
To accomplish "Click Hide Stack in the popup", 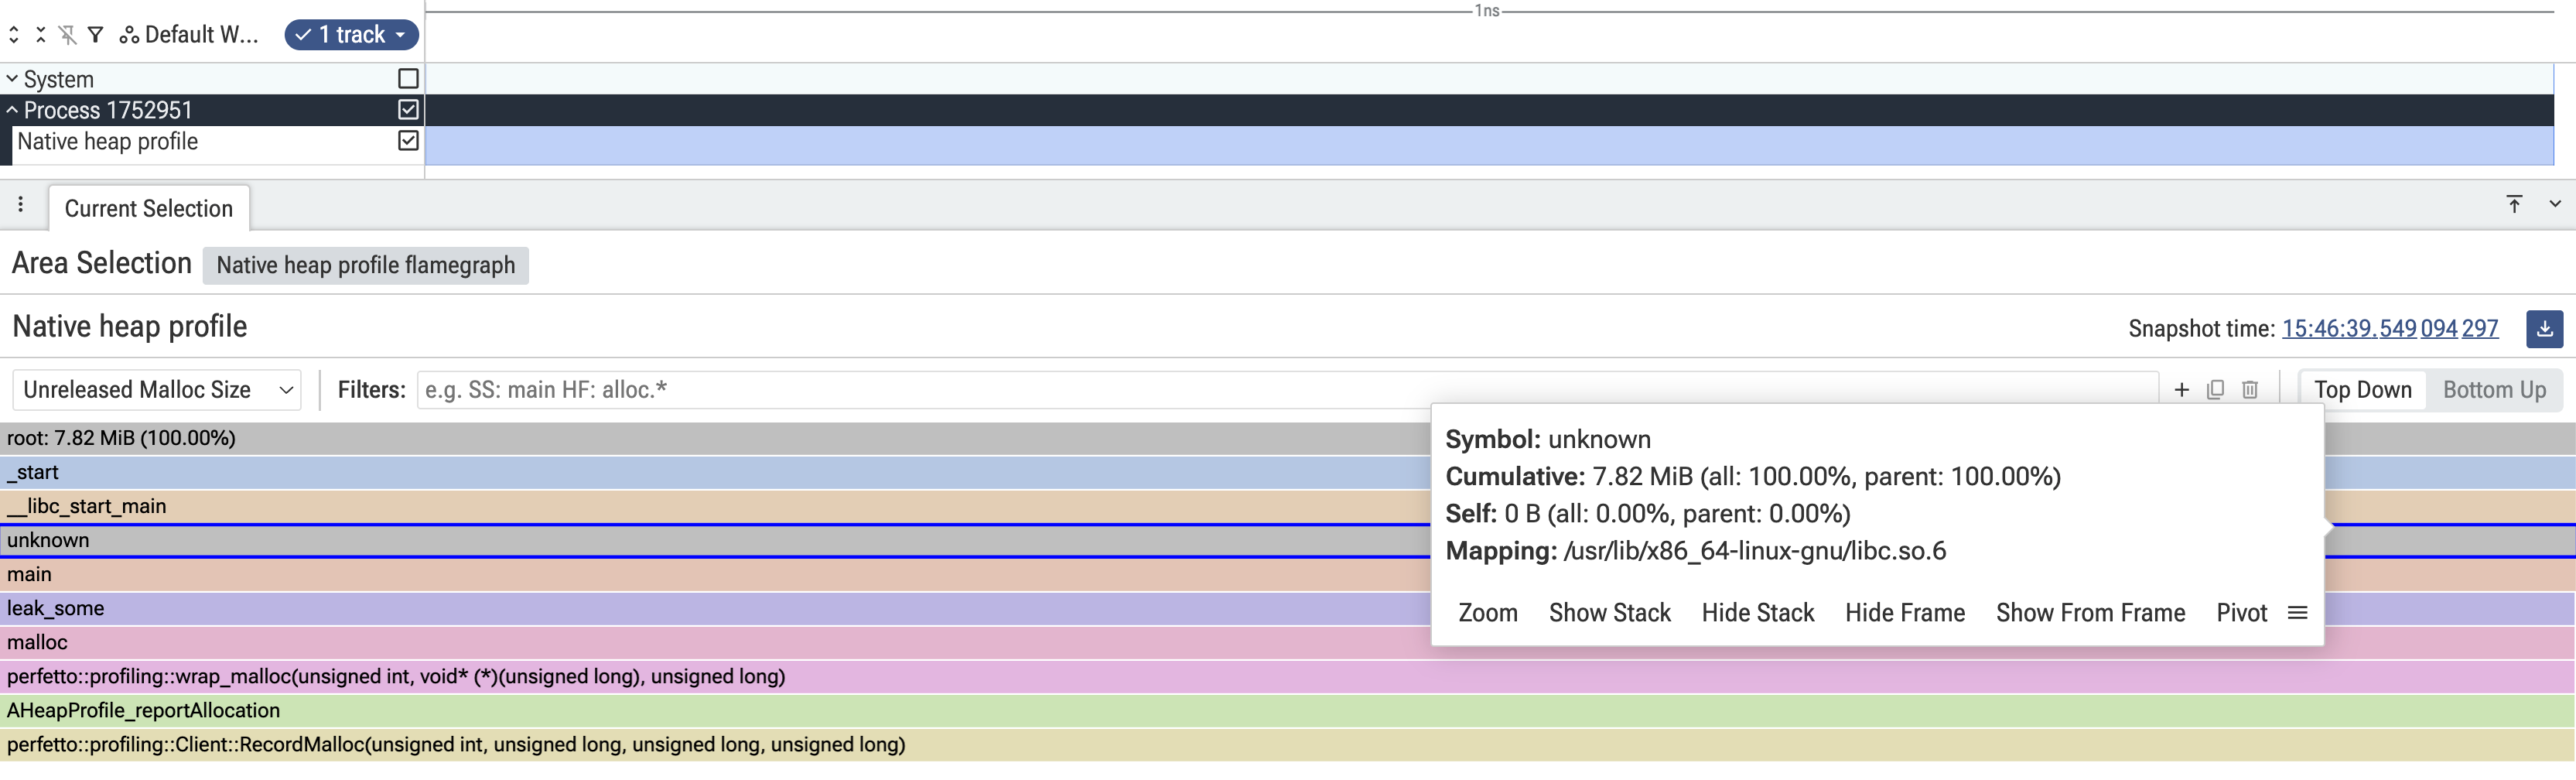I will click(1758, 613).
